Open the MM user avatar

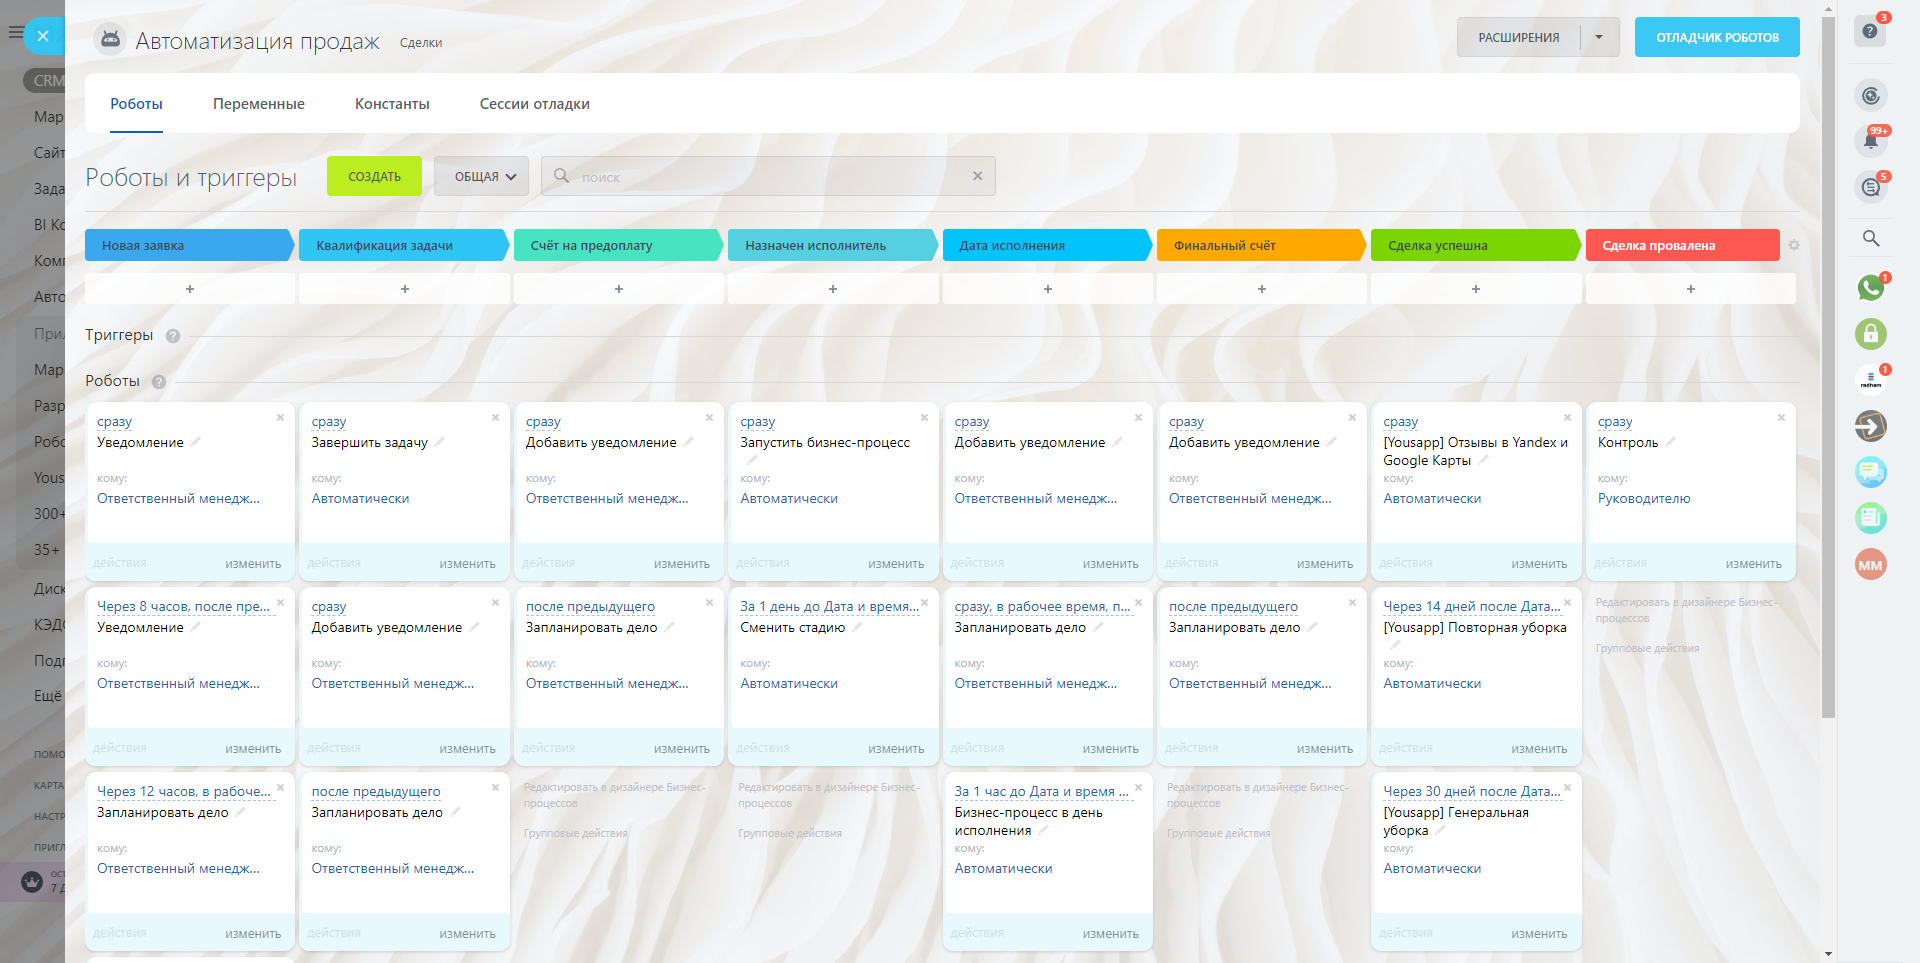pyautogui.click(x=1871, y=565)
